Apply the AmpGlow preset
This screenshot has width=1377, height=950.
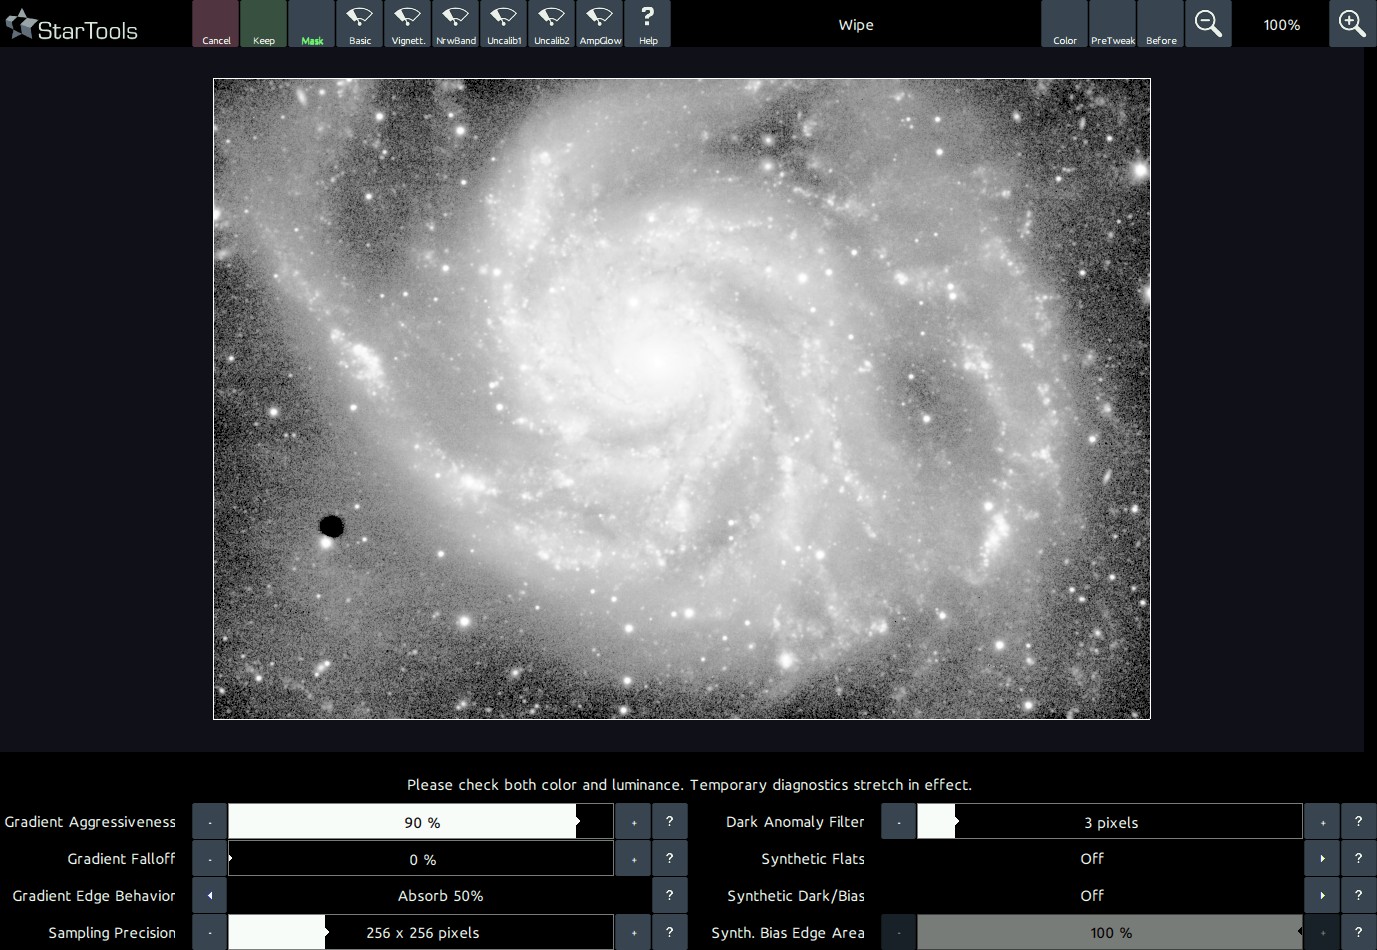[599, 24]
